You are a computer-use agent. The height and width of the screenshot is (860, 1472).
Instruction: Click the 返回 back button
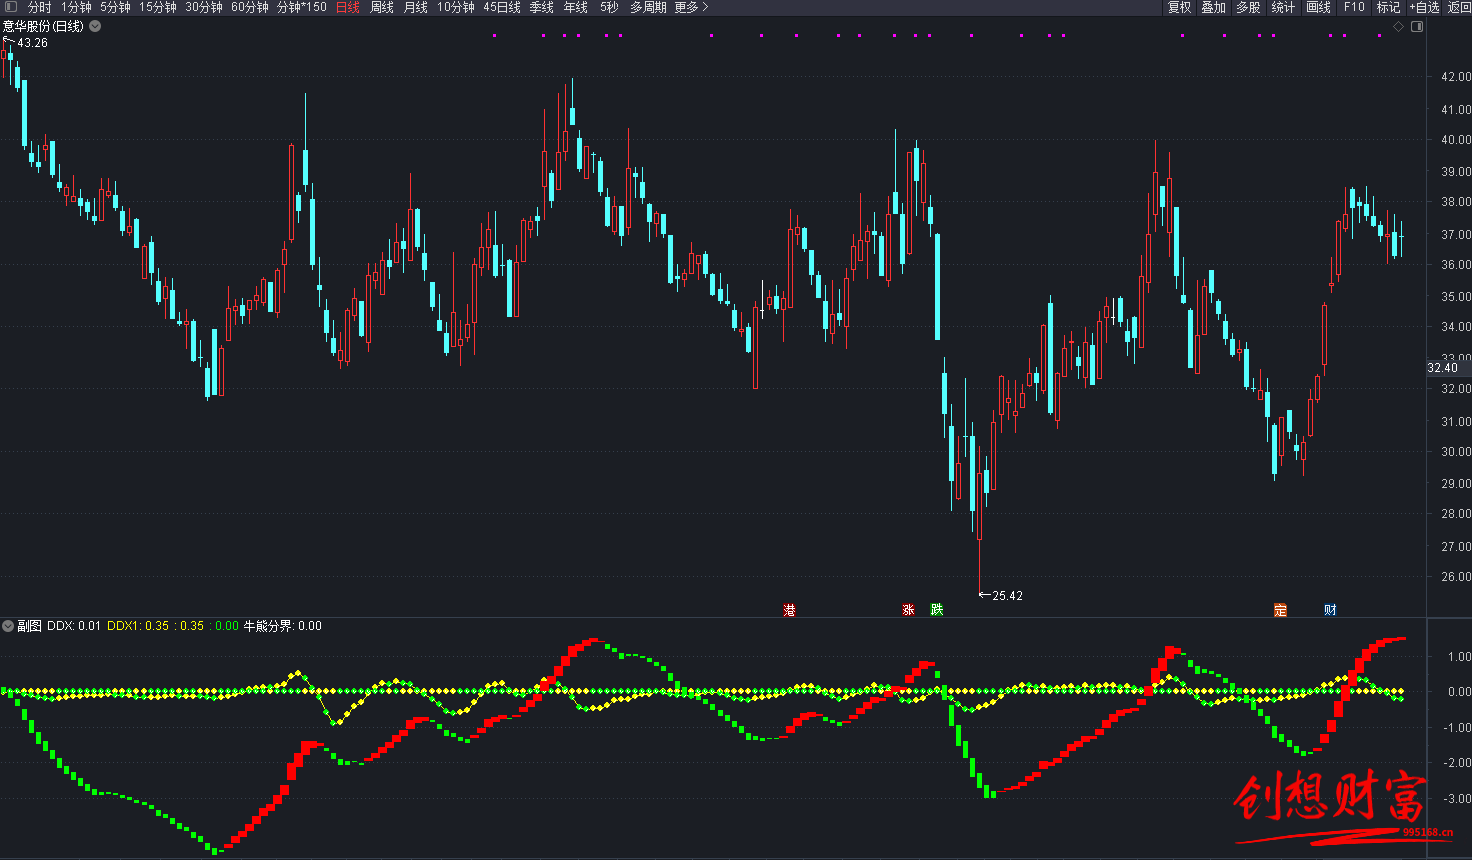point(1460,7)
